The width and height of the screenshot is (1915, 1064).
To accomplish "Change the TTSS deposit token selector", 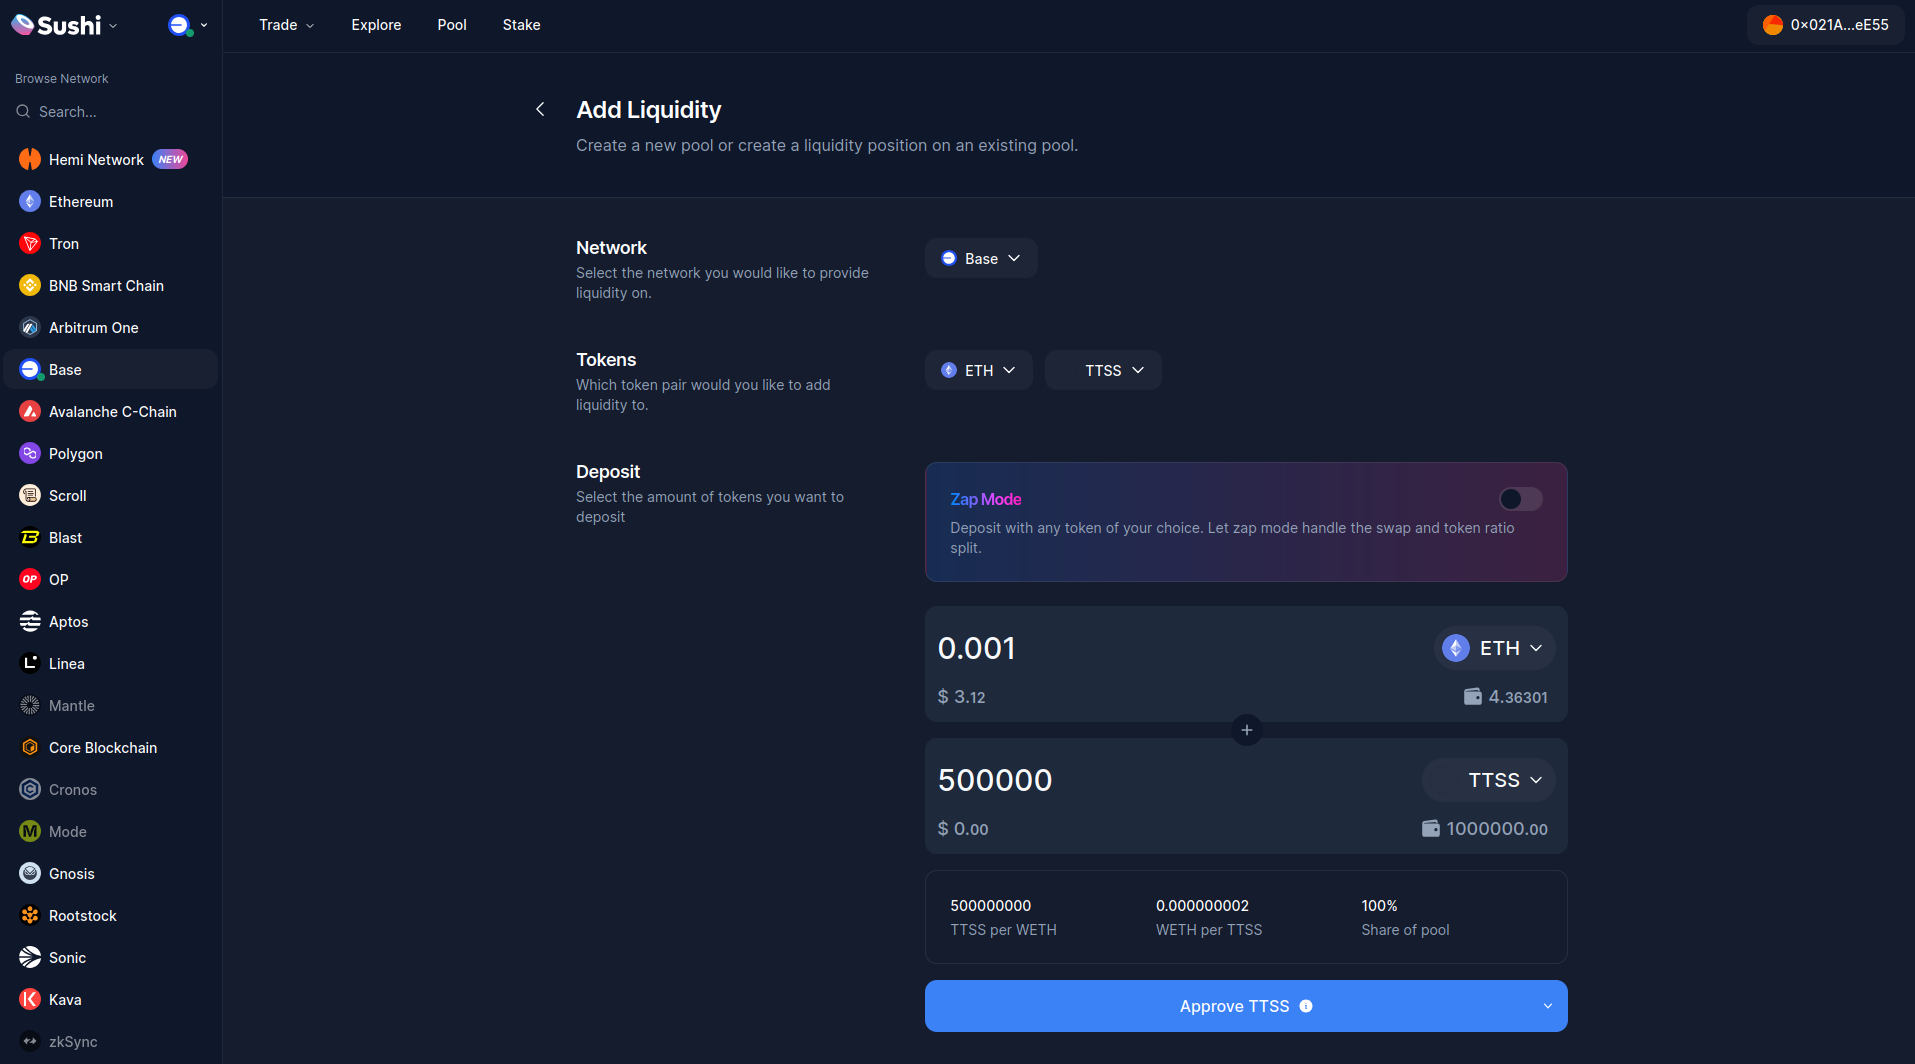I will pos(1488,780).
